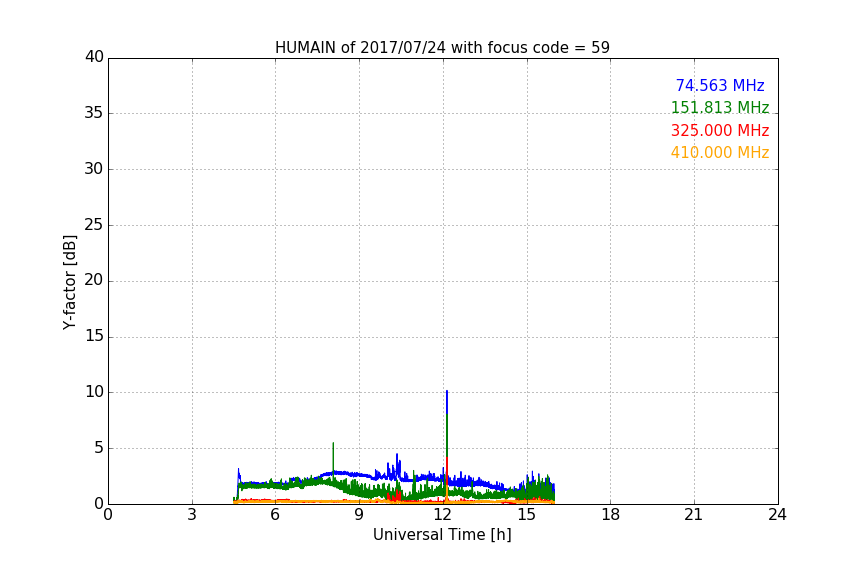Click the "Y-factor [dB]" axis label
This screenshot has height=576, width=864.
[69, 282]
